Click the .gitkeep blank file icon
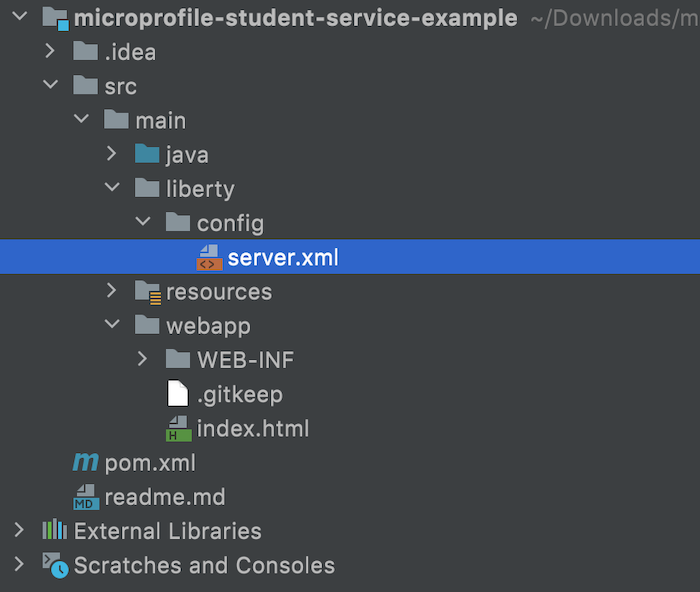 pos(178,394)
